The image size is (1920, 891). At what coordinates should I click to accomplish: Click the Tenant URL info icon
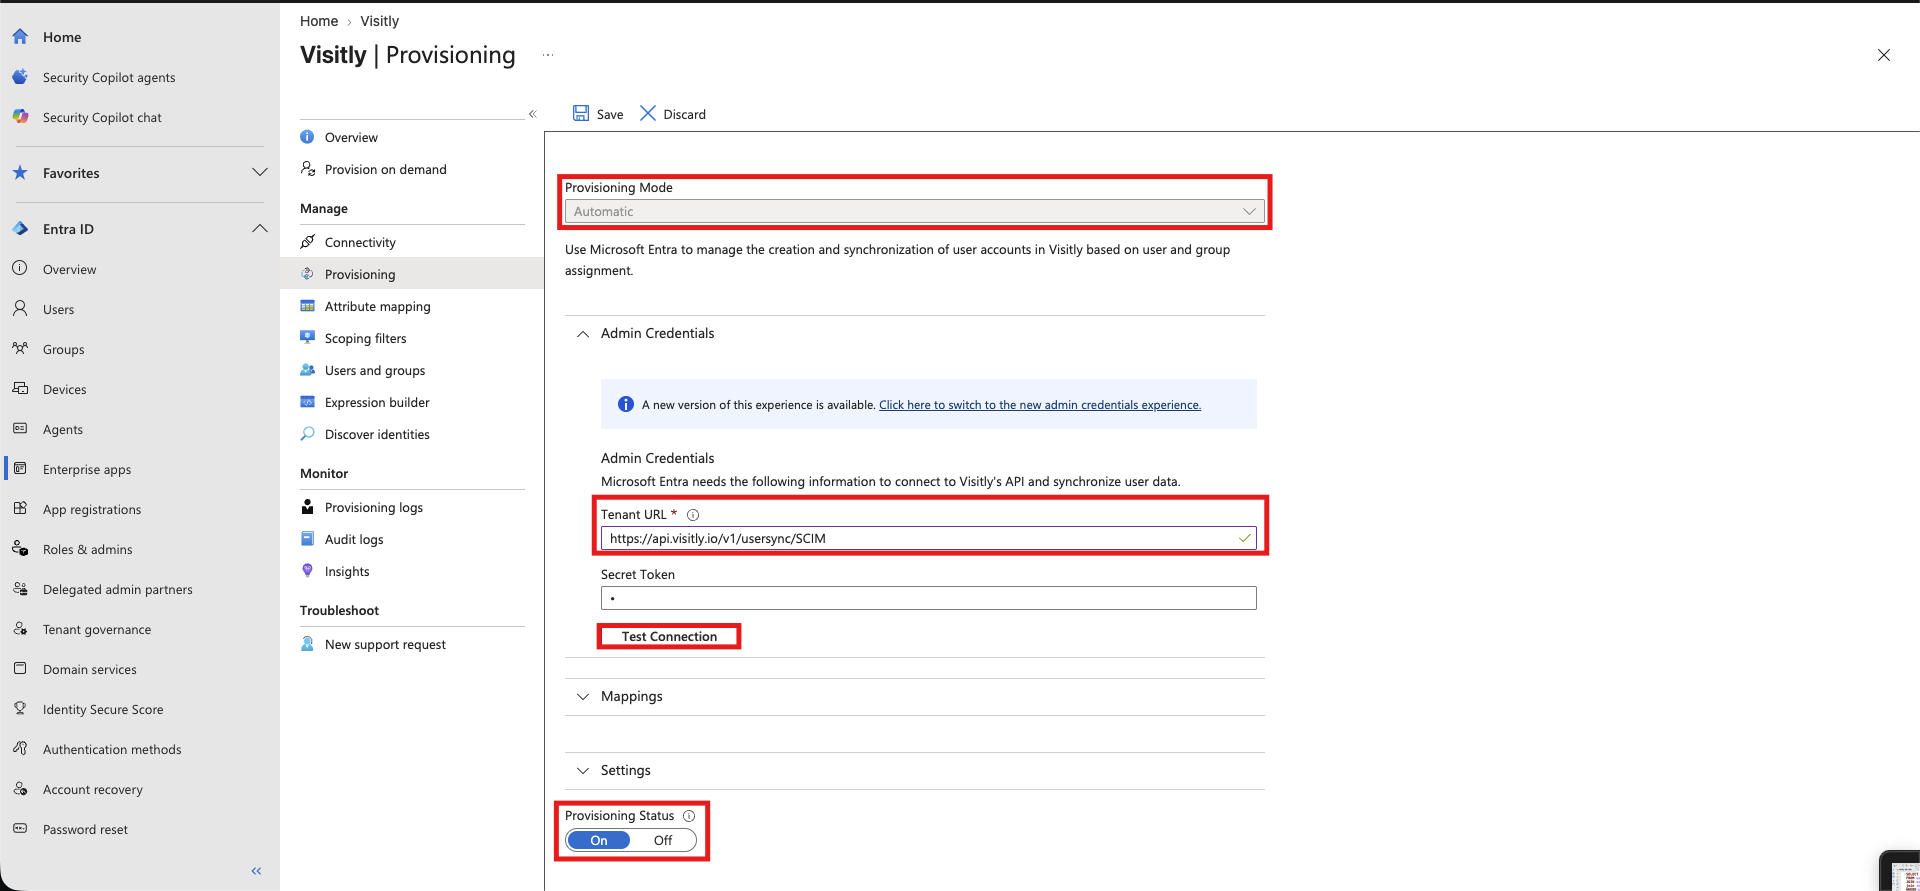point(693,515)
